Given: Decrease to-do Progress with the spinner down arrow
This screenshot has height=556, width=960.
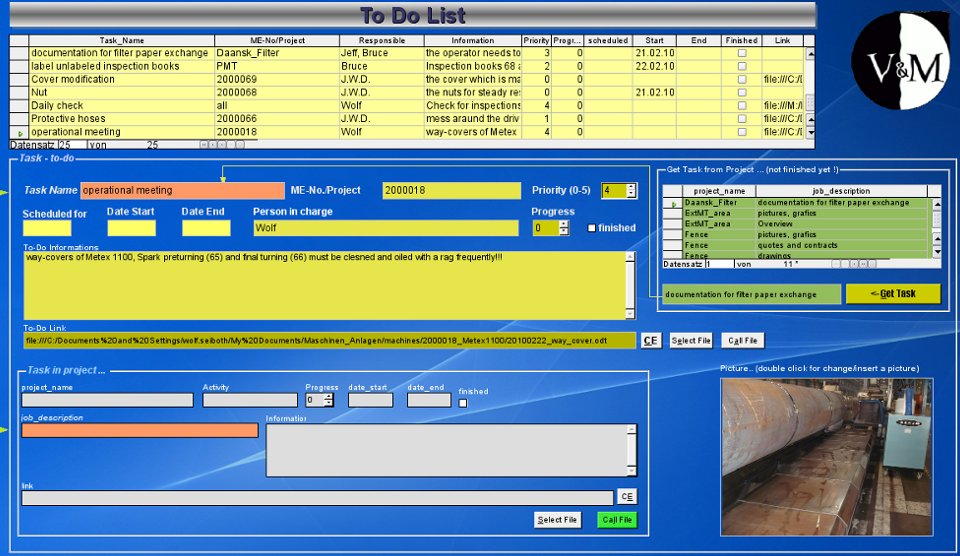Looking at the screenshot, I should point(564,231).
